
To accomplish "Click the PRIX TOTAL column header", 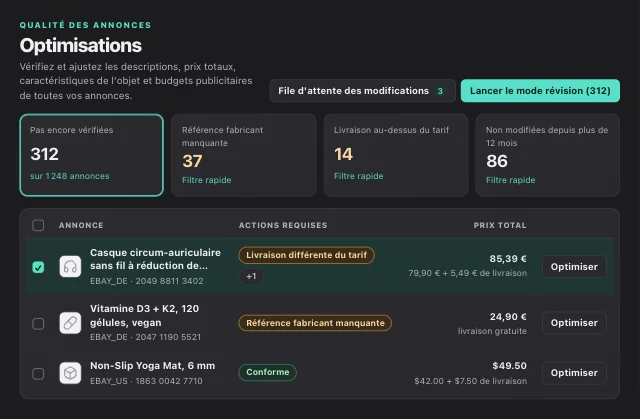I will 500,225.
